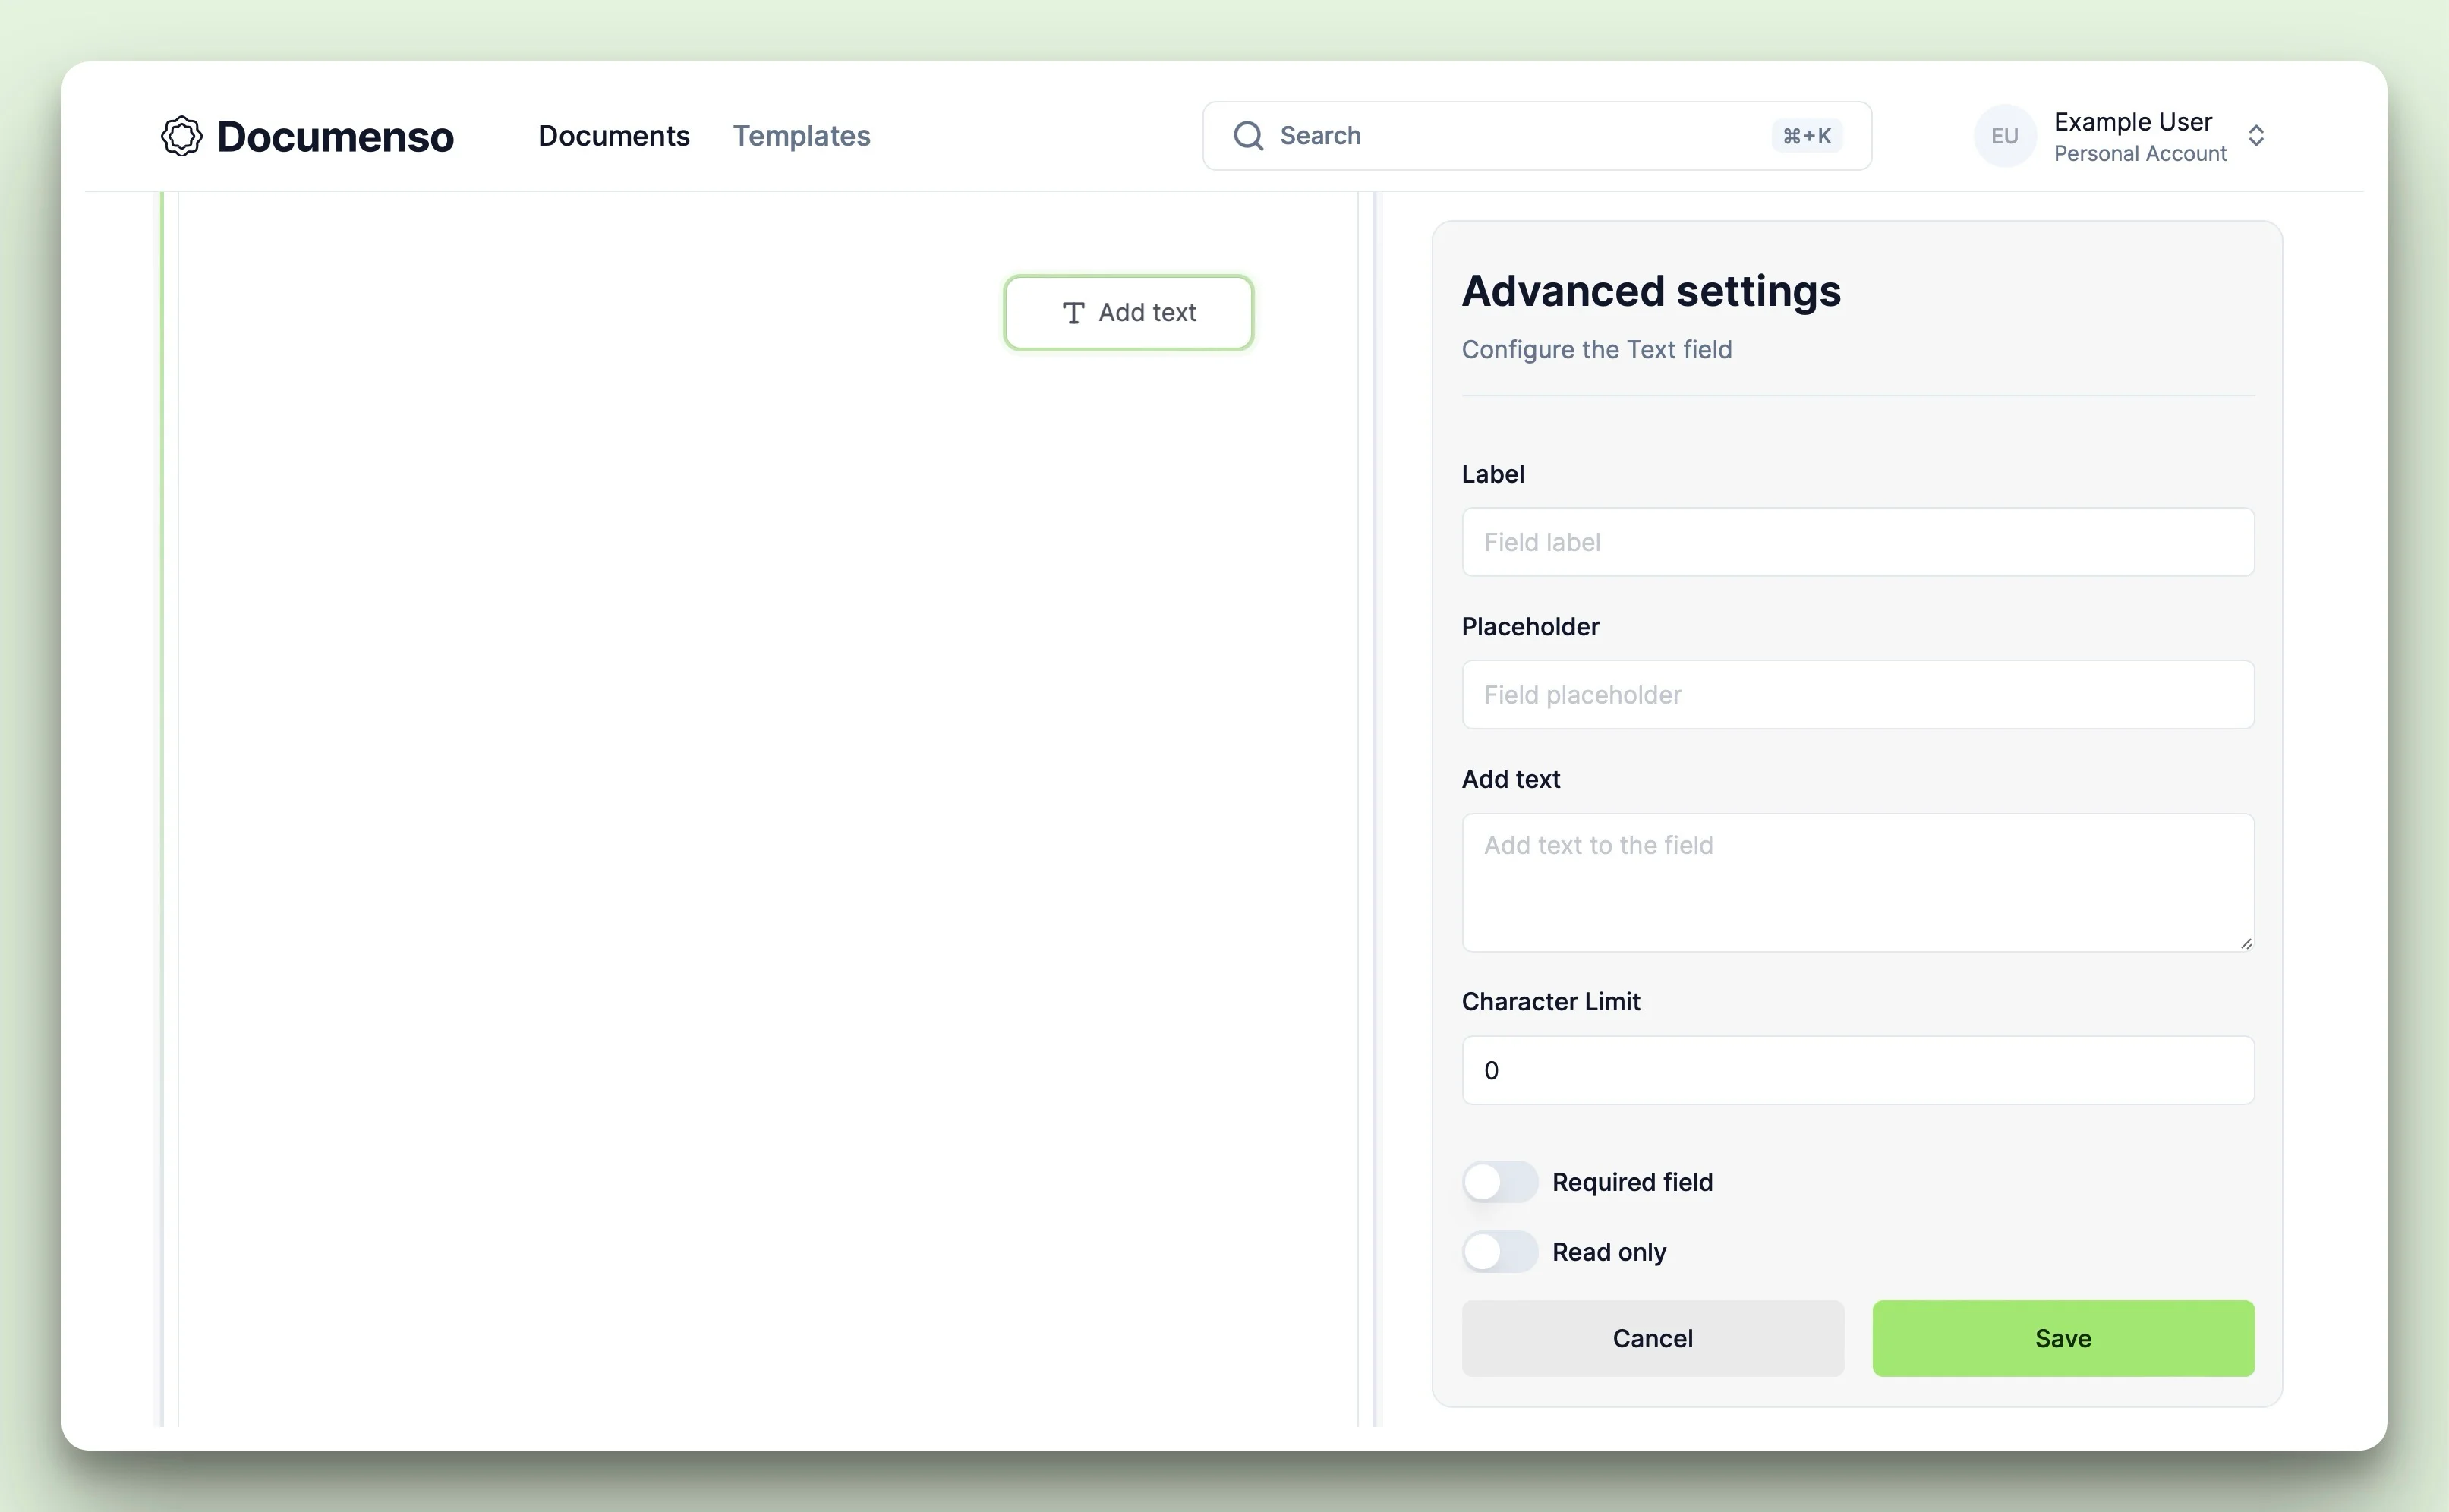The height and width of the screenshot is (1512, 2449).
Task: Click the ⌘+K shortcut badge
Action: [x=1806, y=136]
